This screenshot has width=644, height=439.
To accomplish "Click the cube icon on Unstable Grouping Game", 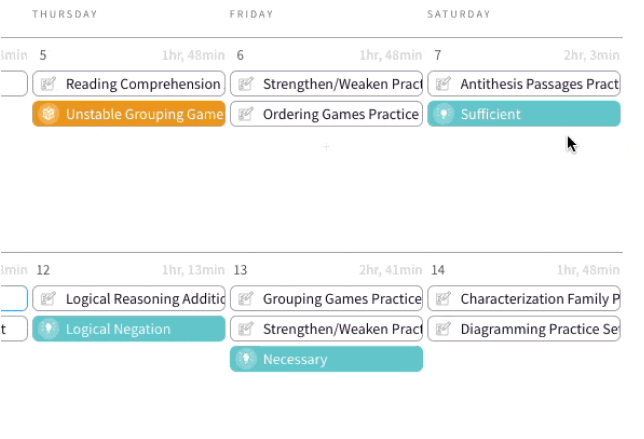I will click(48, 114).
